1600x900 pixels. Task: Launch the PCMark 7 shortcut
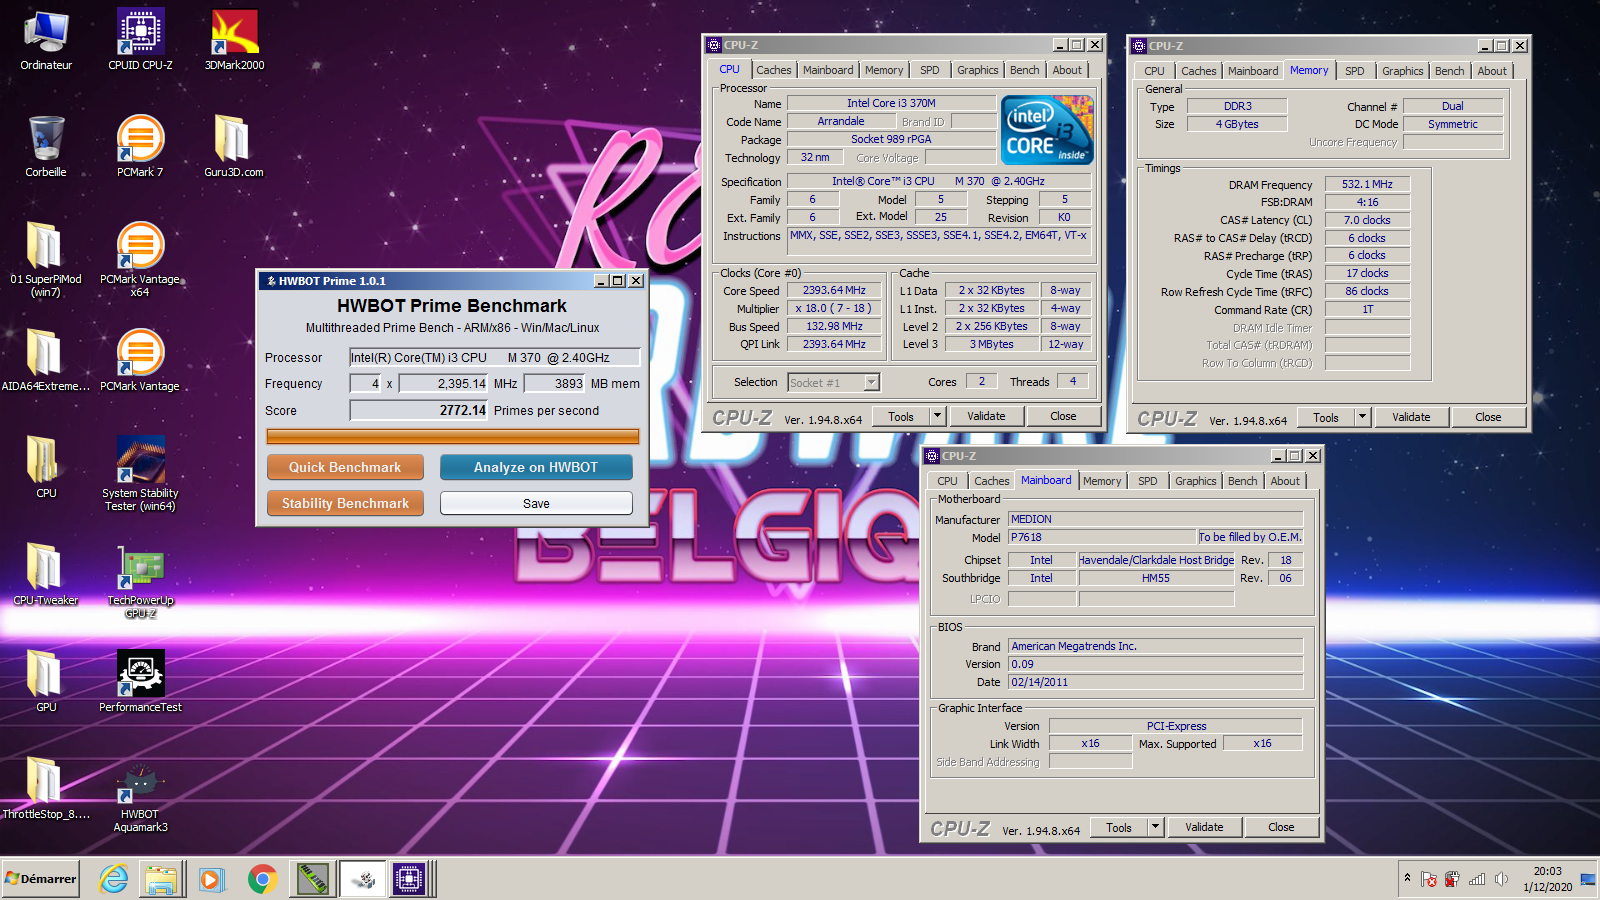point(140,146)
